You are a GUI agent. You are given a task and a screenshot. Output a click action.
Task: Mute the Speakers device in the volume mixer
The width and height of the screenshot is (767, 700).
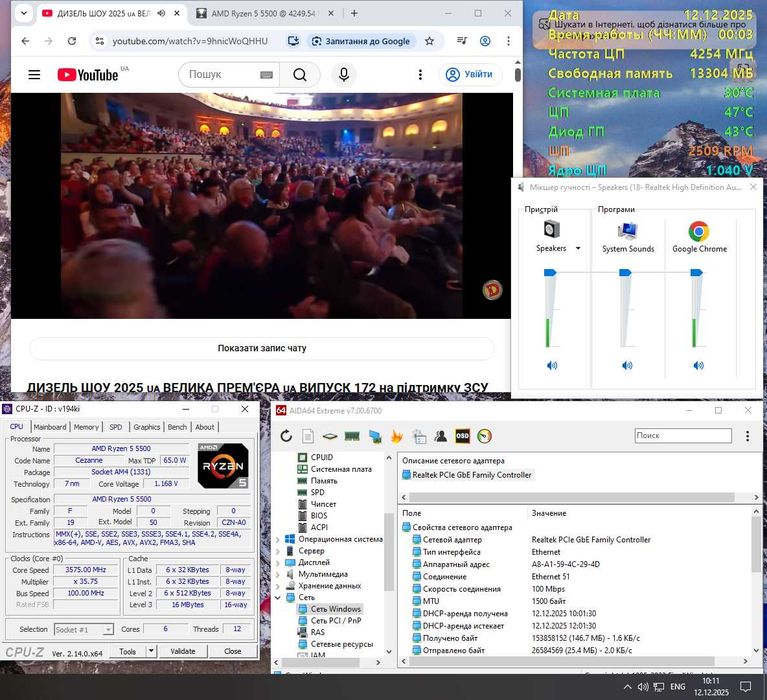(x=552, y=366)
